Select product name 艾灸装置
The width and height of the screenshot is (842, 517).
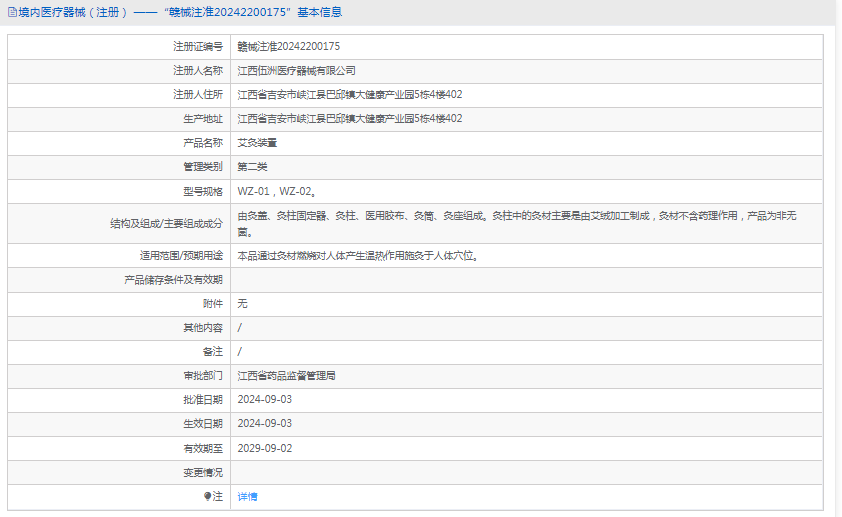[x=257, y=143]
